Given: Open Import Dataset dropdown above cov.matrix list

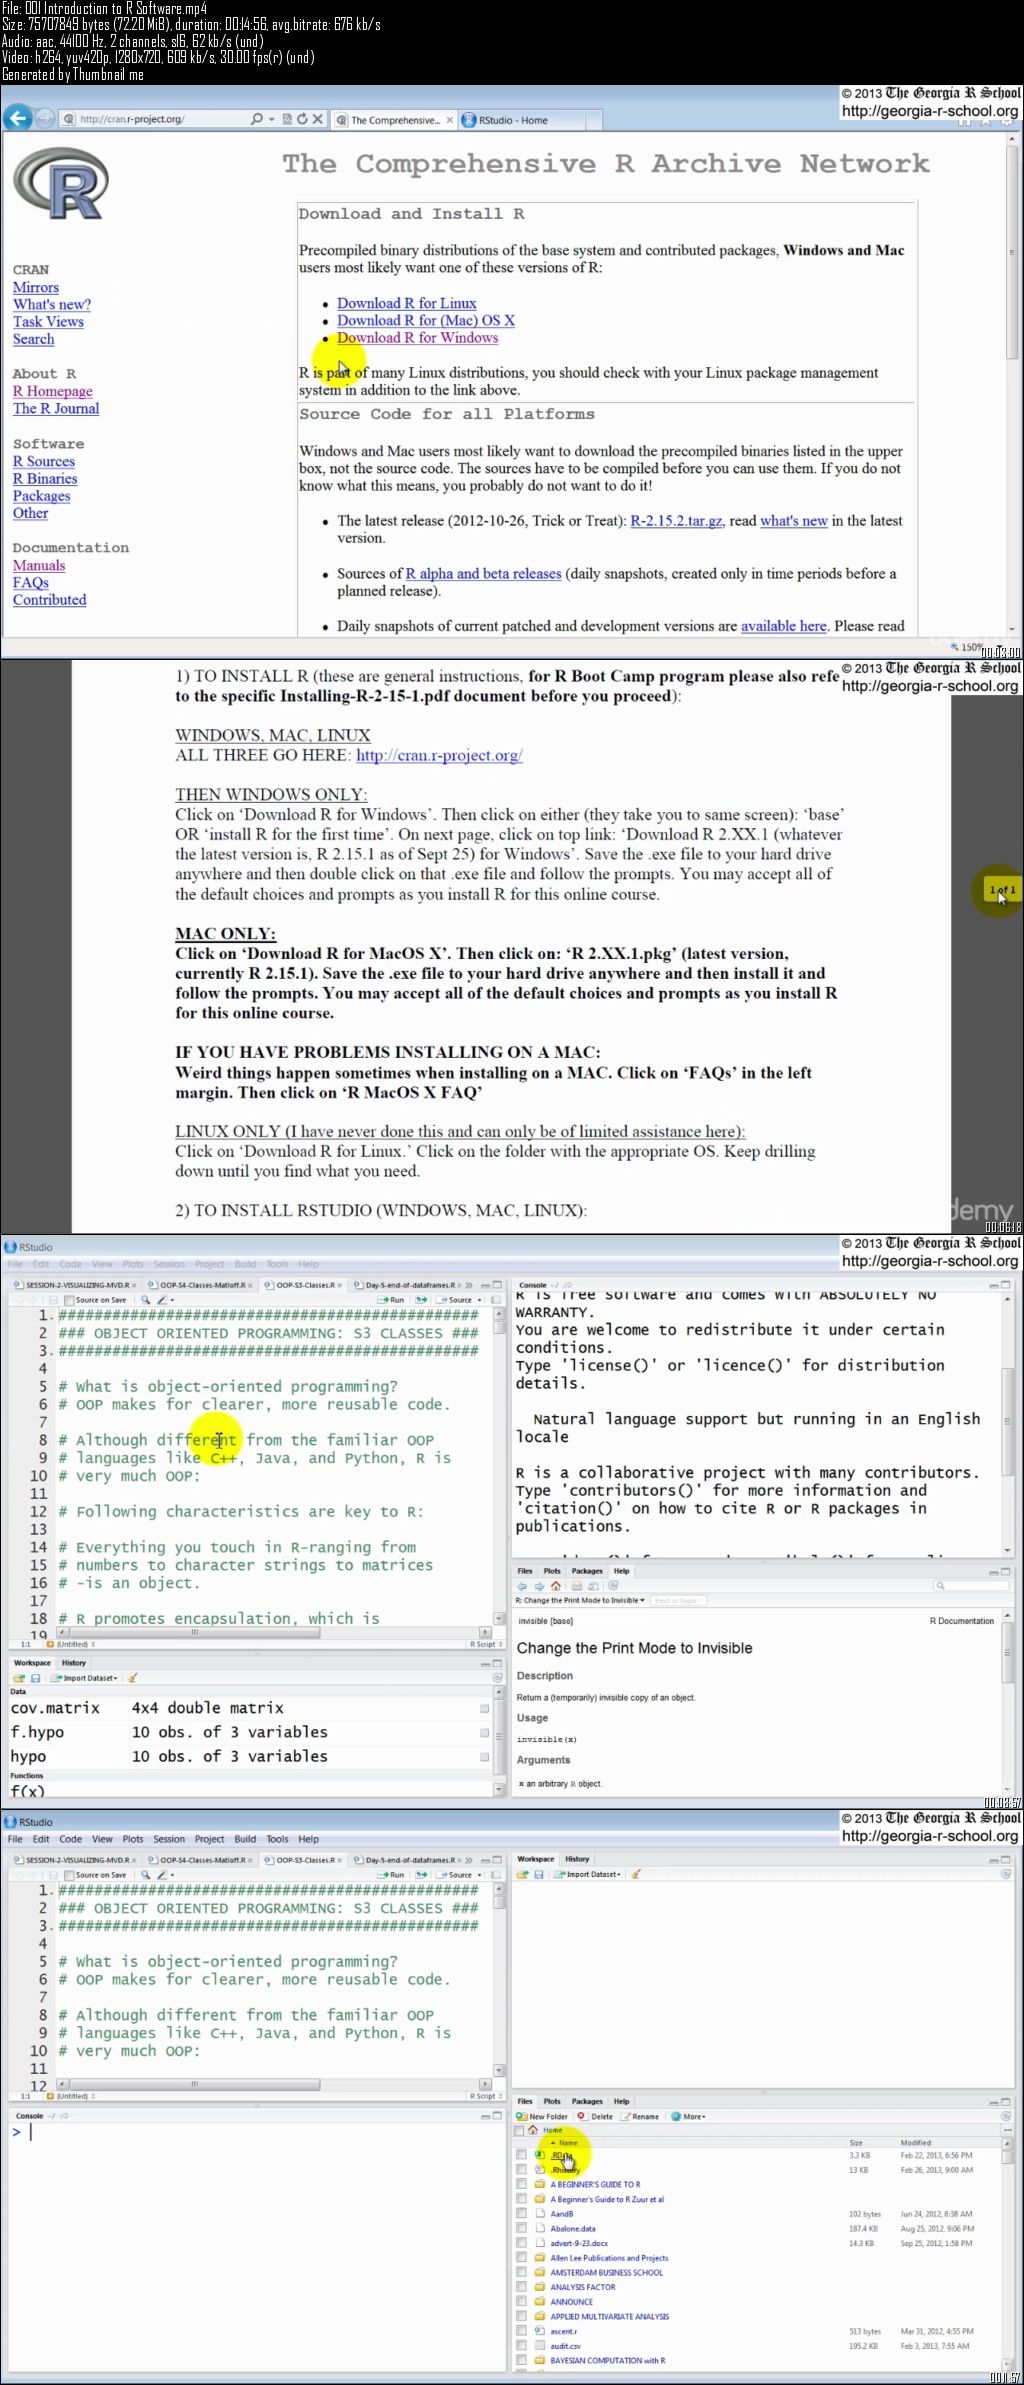Looking at the screenshot, I should pos(85,1678).
